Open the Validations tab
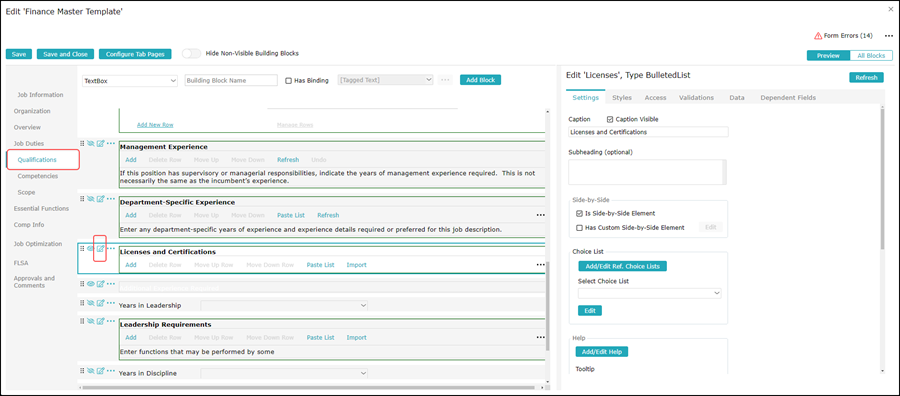Viewport: 900px width, 396px height. coord(696,98)
